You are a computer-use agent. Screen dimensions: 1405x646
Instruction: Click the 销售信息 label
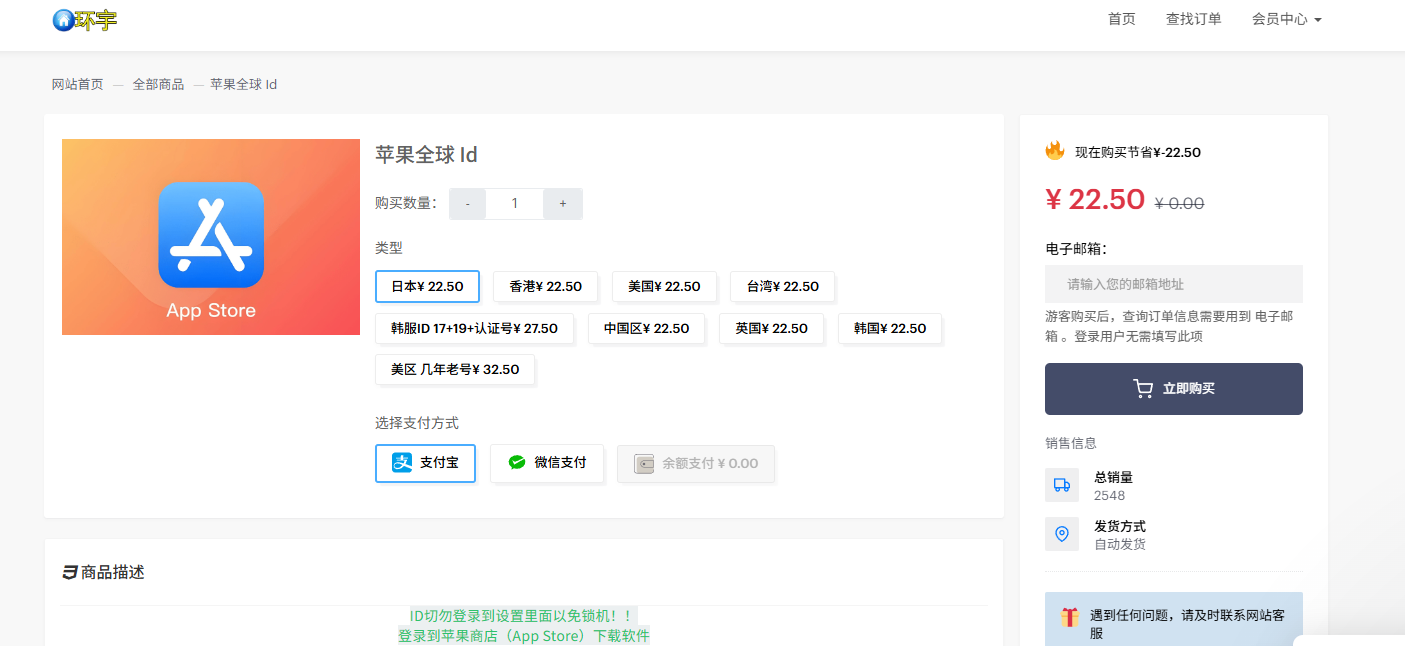pyautogui.click(x=1071, y=443)
